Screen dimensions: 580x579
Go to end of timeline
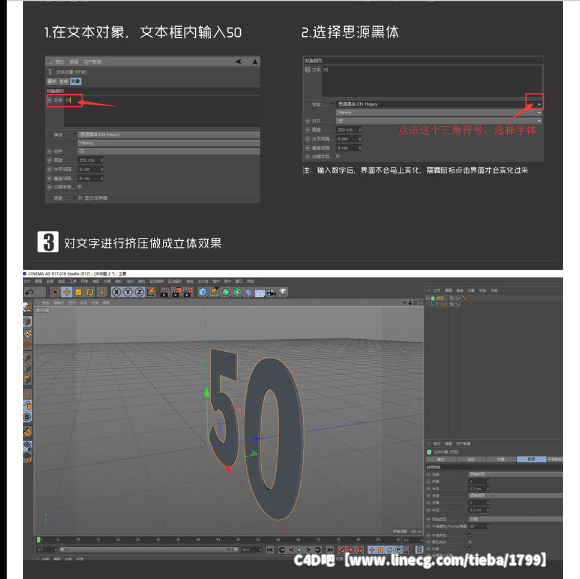pyautogui.click(x=330, y=550)
